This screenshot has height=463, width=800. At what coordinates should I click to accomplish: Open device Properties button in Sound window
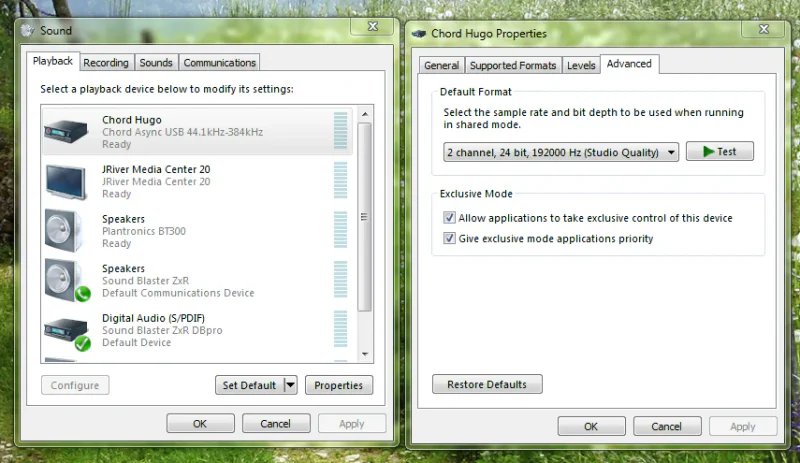coord(339,385)
